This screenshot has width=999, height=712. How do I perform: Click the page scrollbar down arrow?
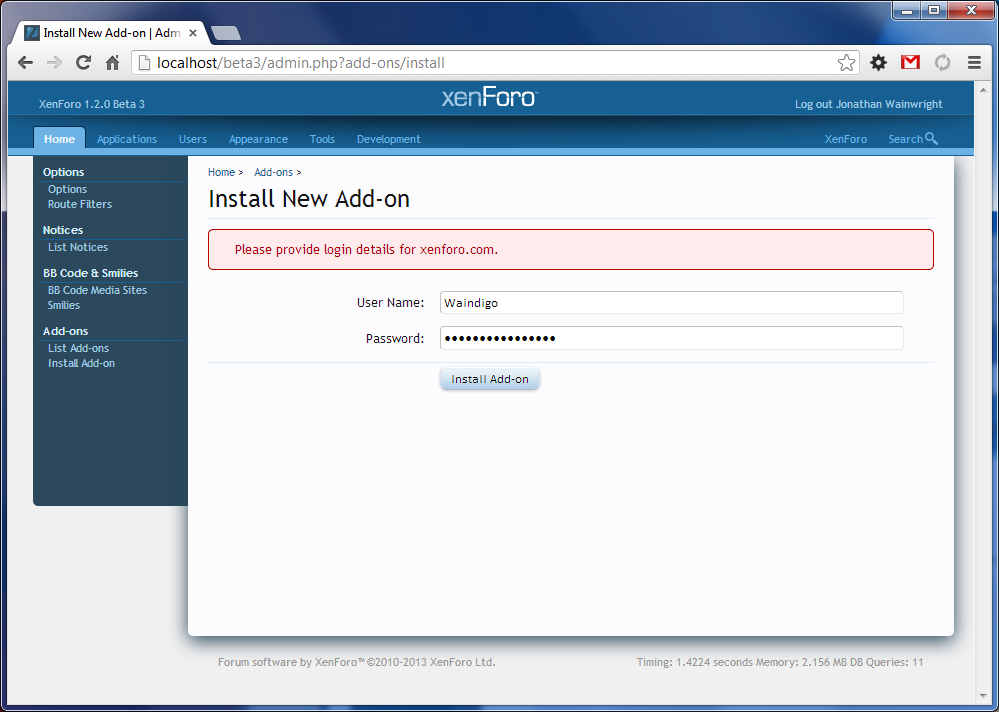(985, 696)
